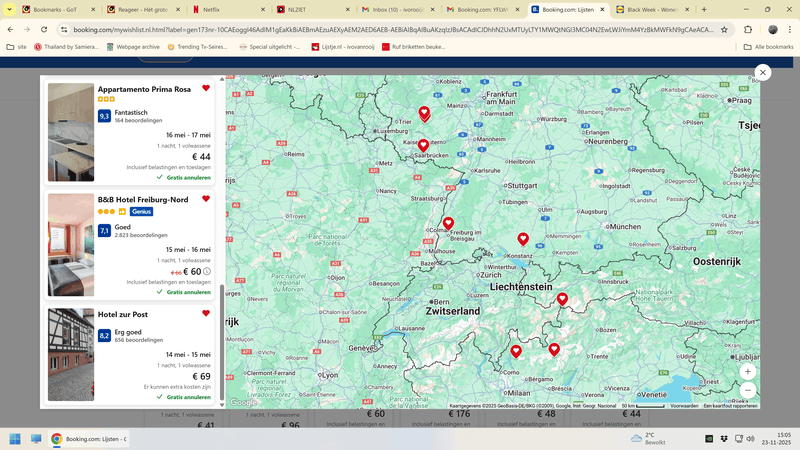Select the map pin at Freiburg im Breisgau
The image size is (800, 450).
[x=448, y=223]
